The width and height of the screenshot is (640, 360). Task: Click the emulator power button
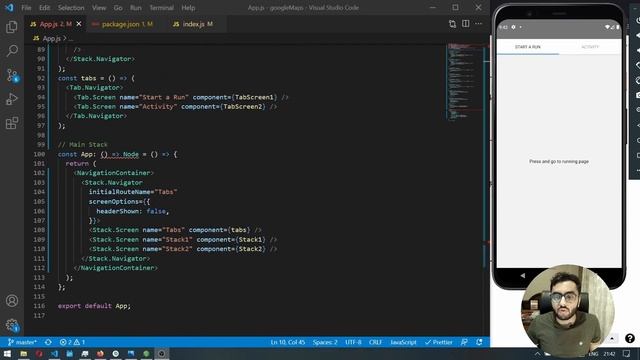tap(638, 20)
